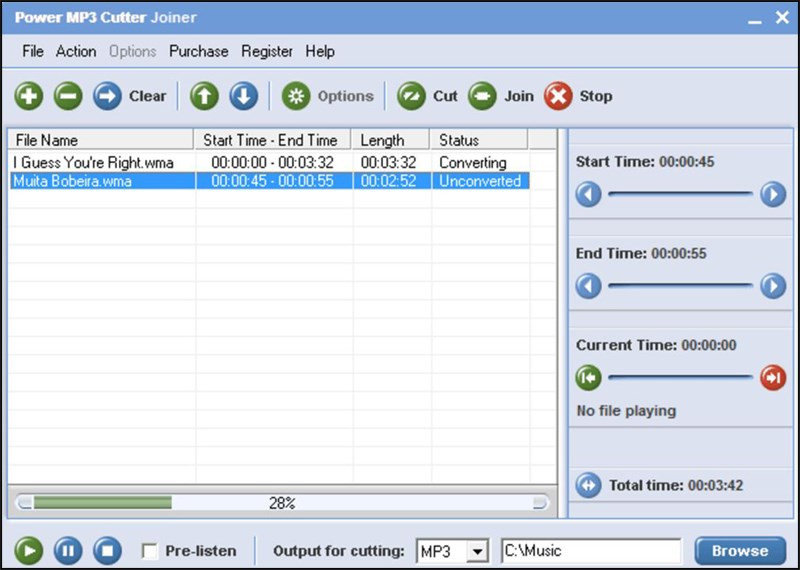Click the Stop text label

595,96
